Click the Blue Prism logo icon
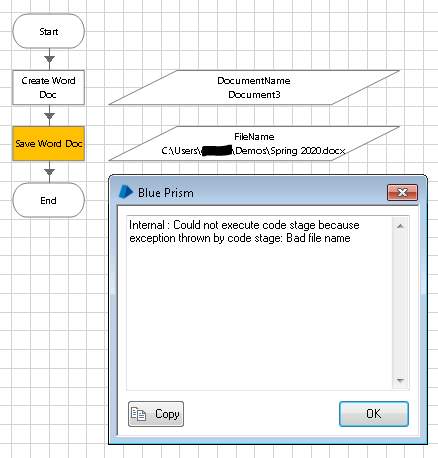This screenshot has height=458, width=438. pos(126,192)
